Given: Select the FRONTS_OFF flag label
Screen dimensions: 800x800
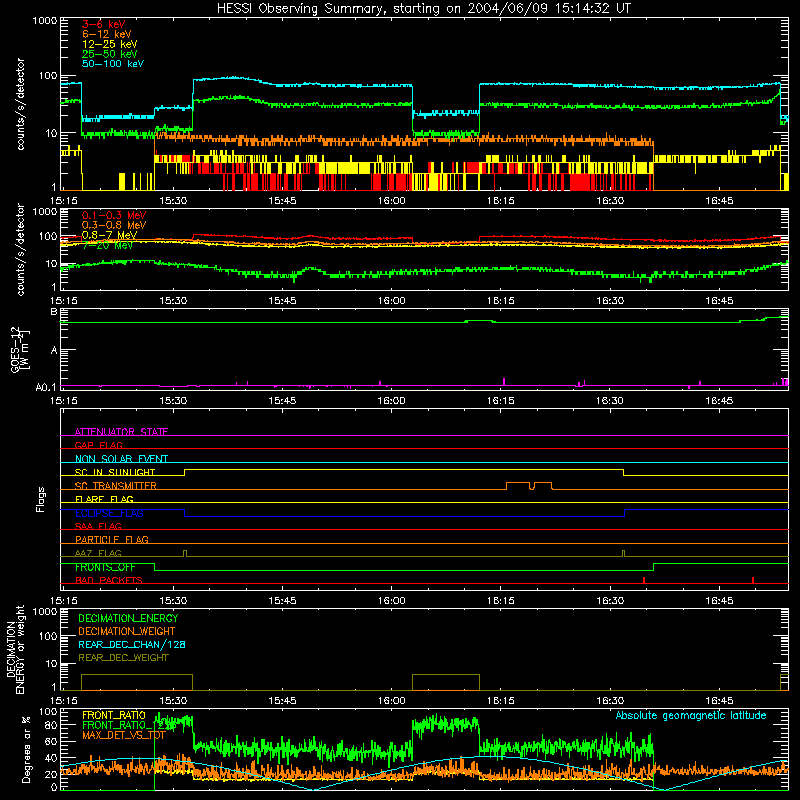Looking at the screenshot, I should click(x=105, y=567).
